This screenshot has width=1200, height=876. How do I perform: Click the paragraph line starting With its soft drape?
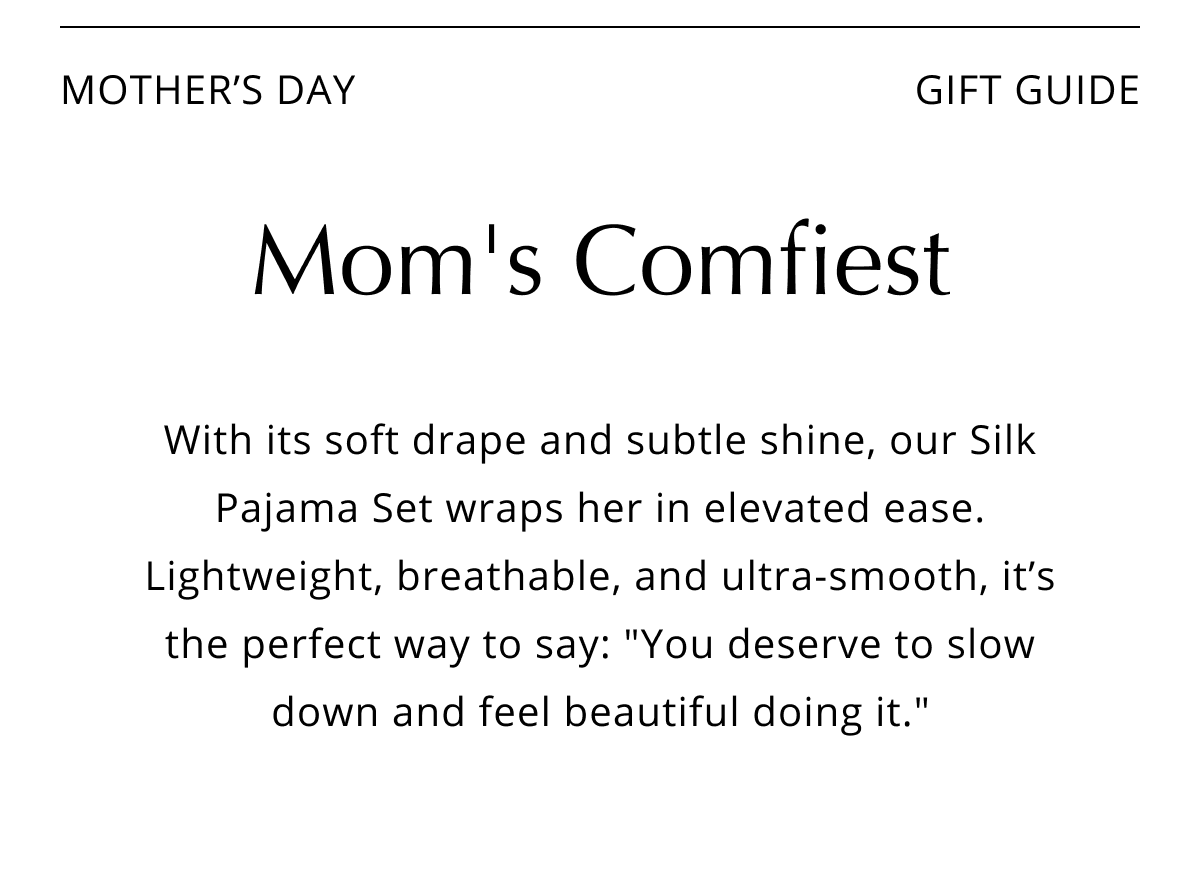click(600, 441)
